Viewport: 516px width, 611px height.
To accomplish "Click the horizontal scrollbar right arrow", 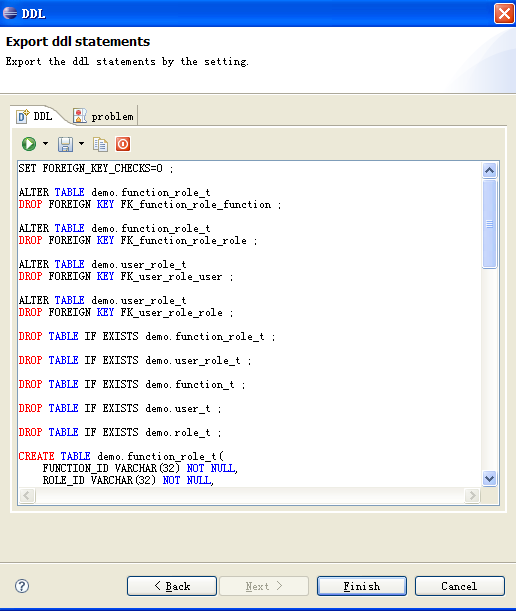I will coord(472,496).
